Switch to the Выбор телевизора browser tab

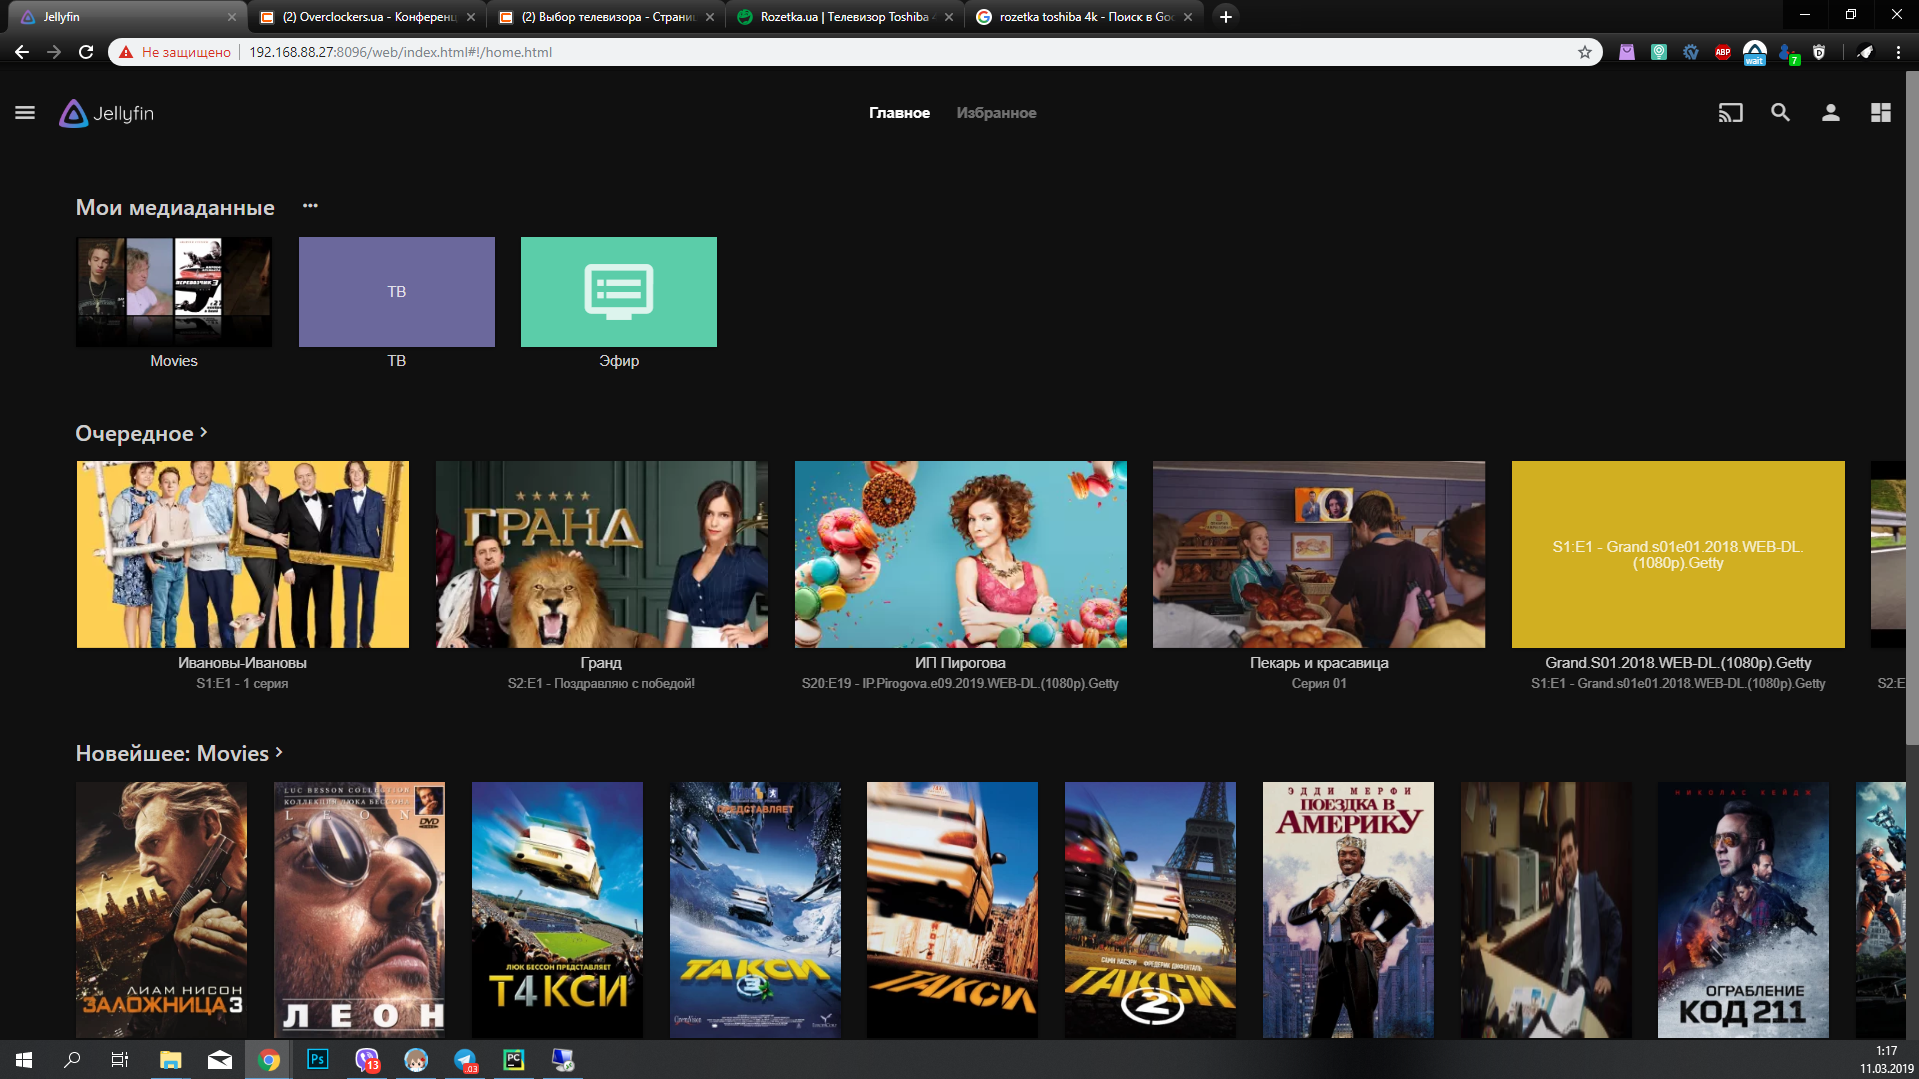click(x=606, y=17)
